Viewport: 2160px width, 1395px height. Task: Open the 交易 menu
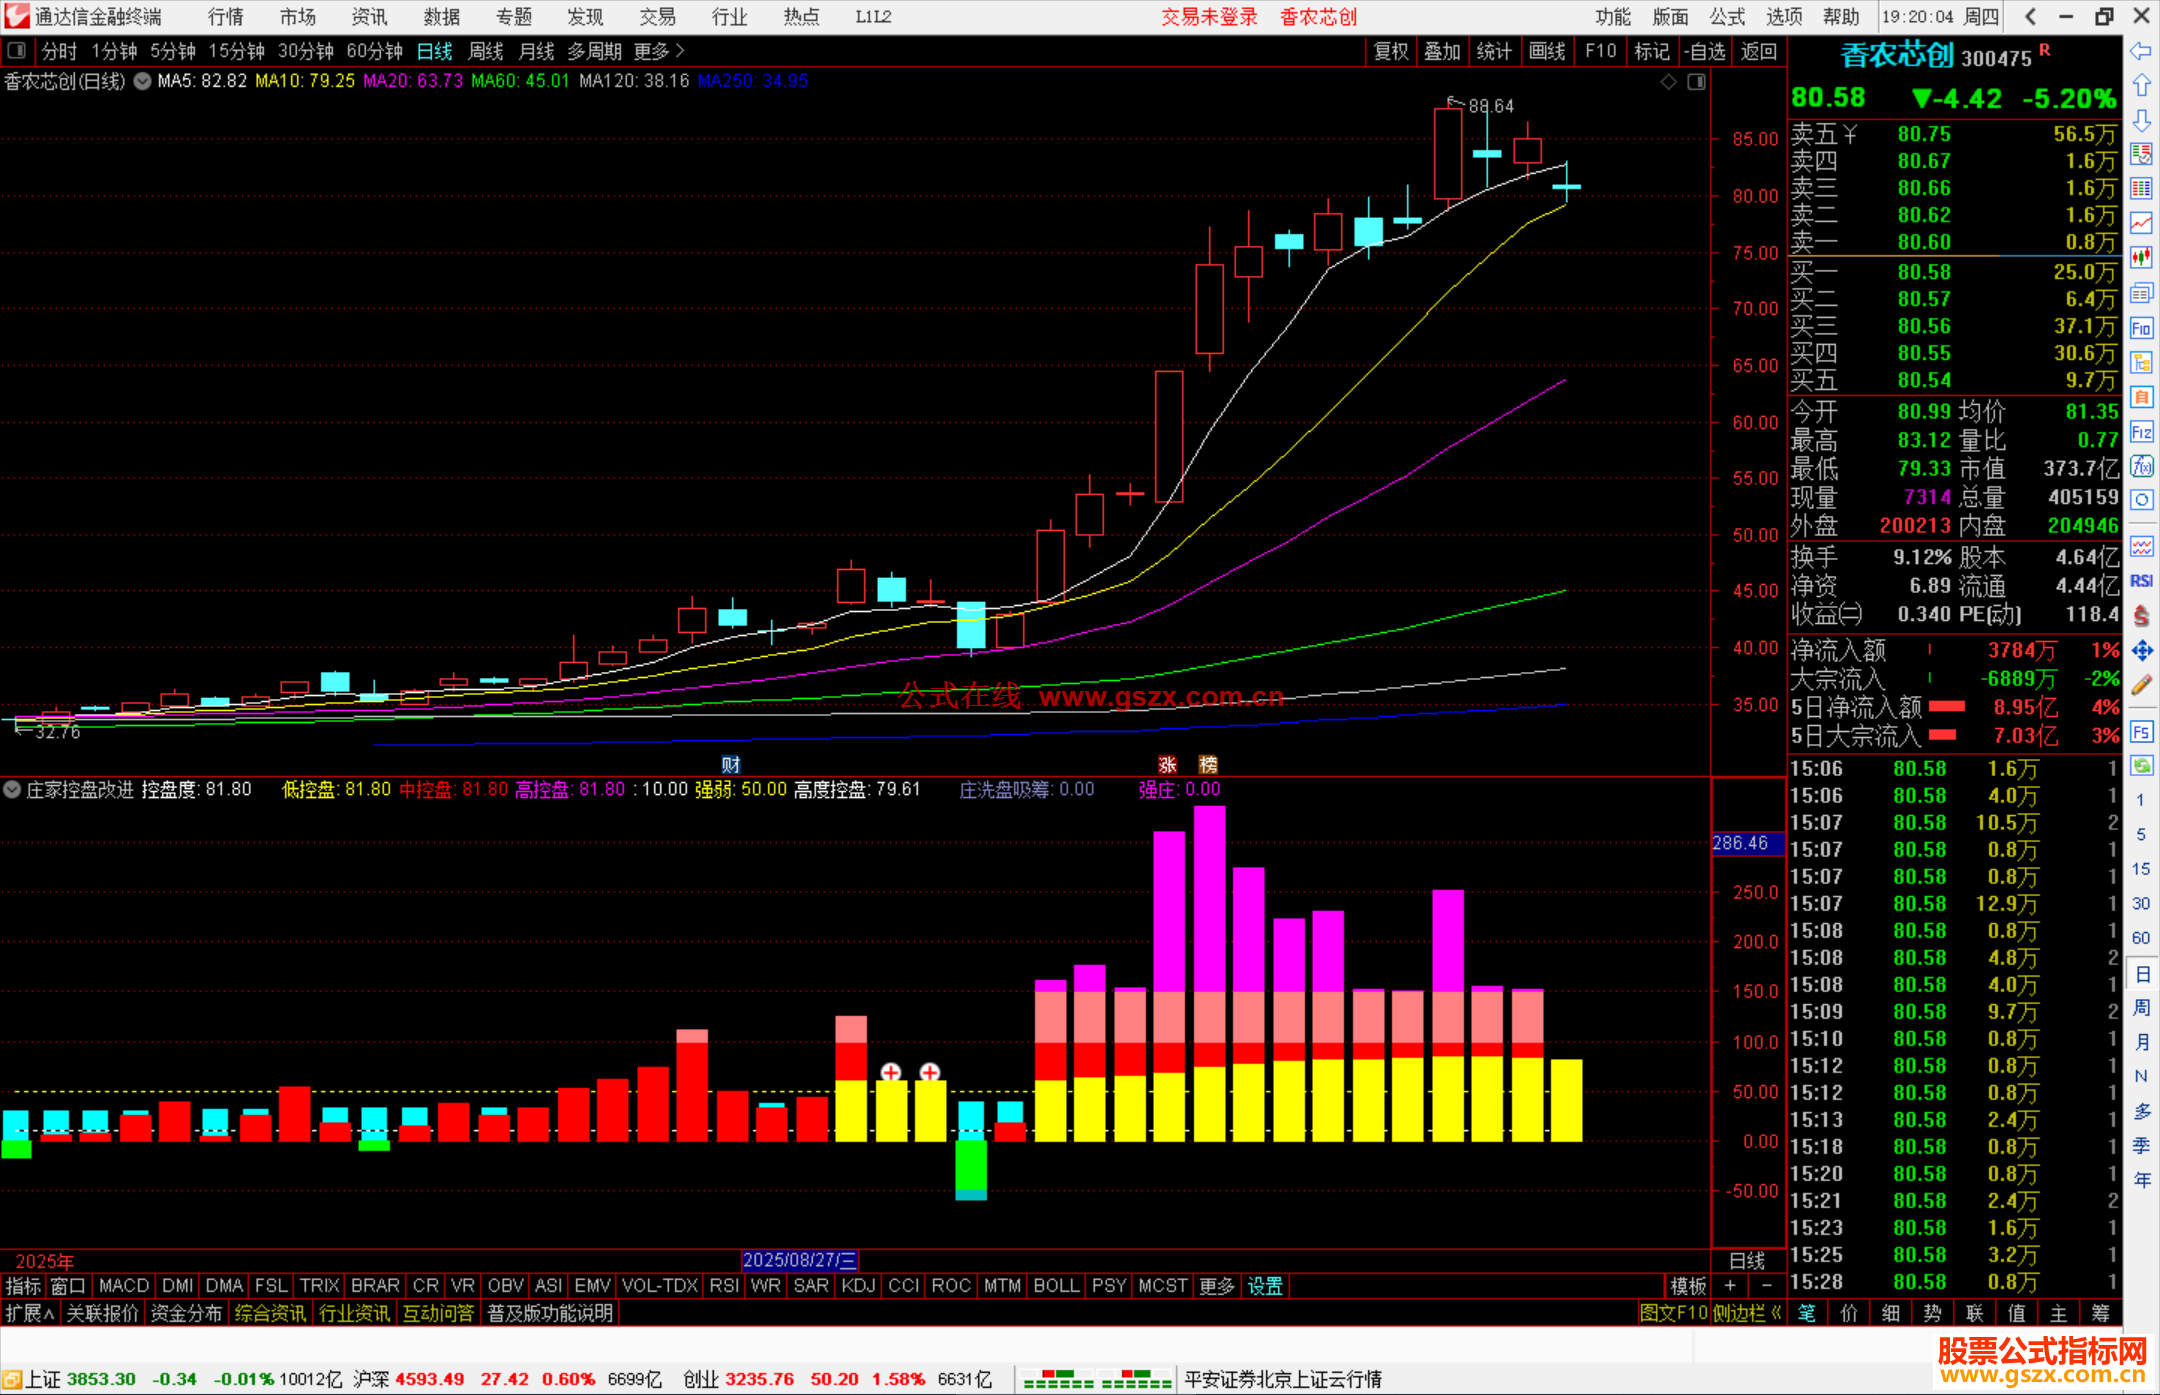point(658,16)
